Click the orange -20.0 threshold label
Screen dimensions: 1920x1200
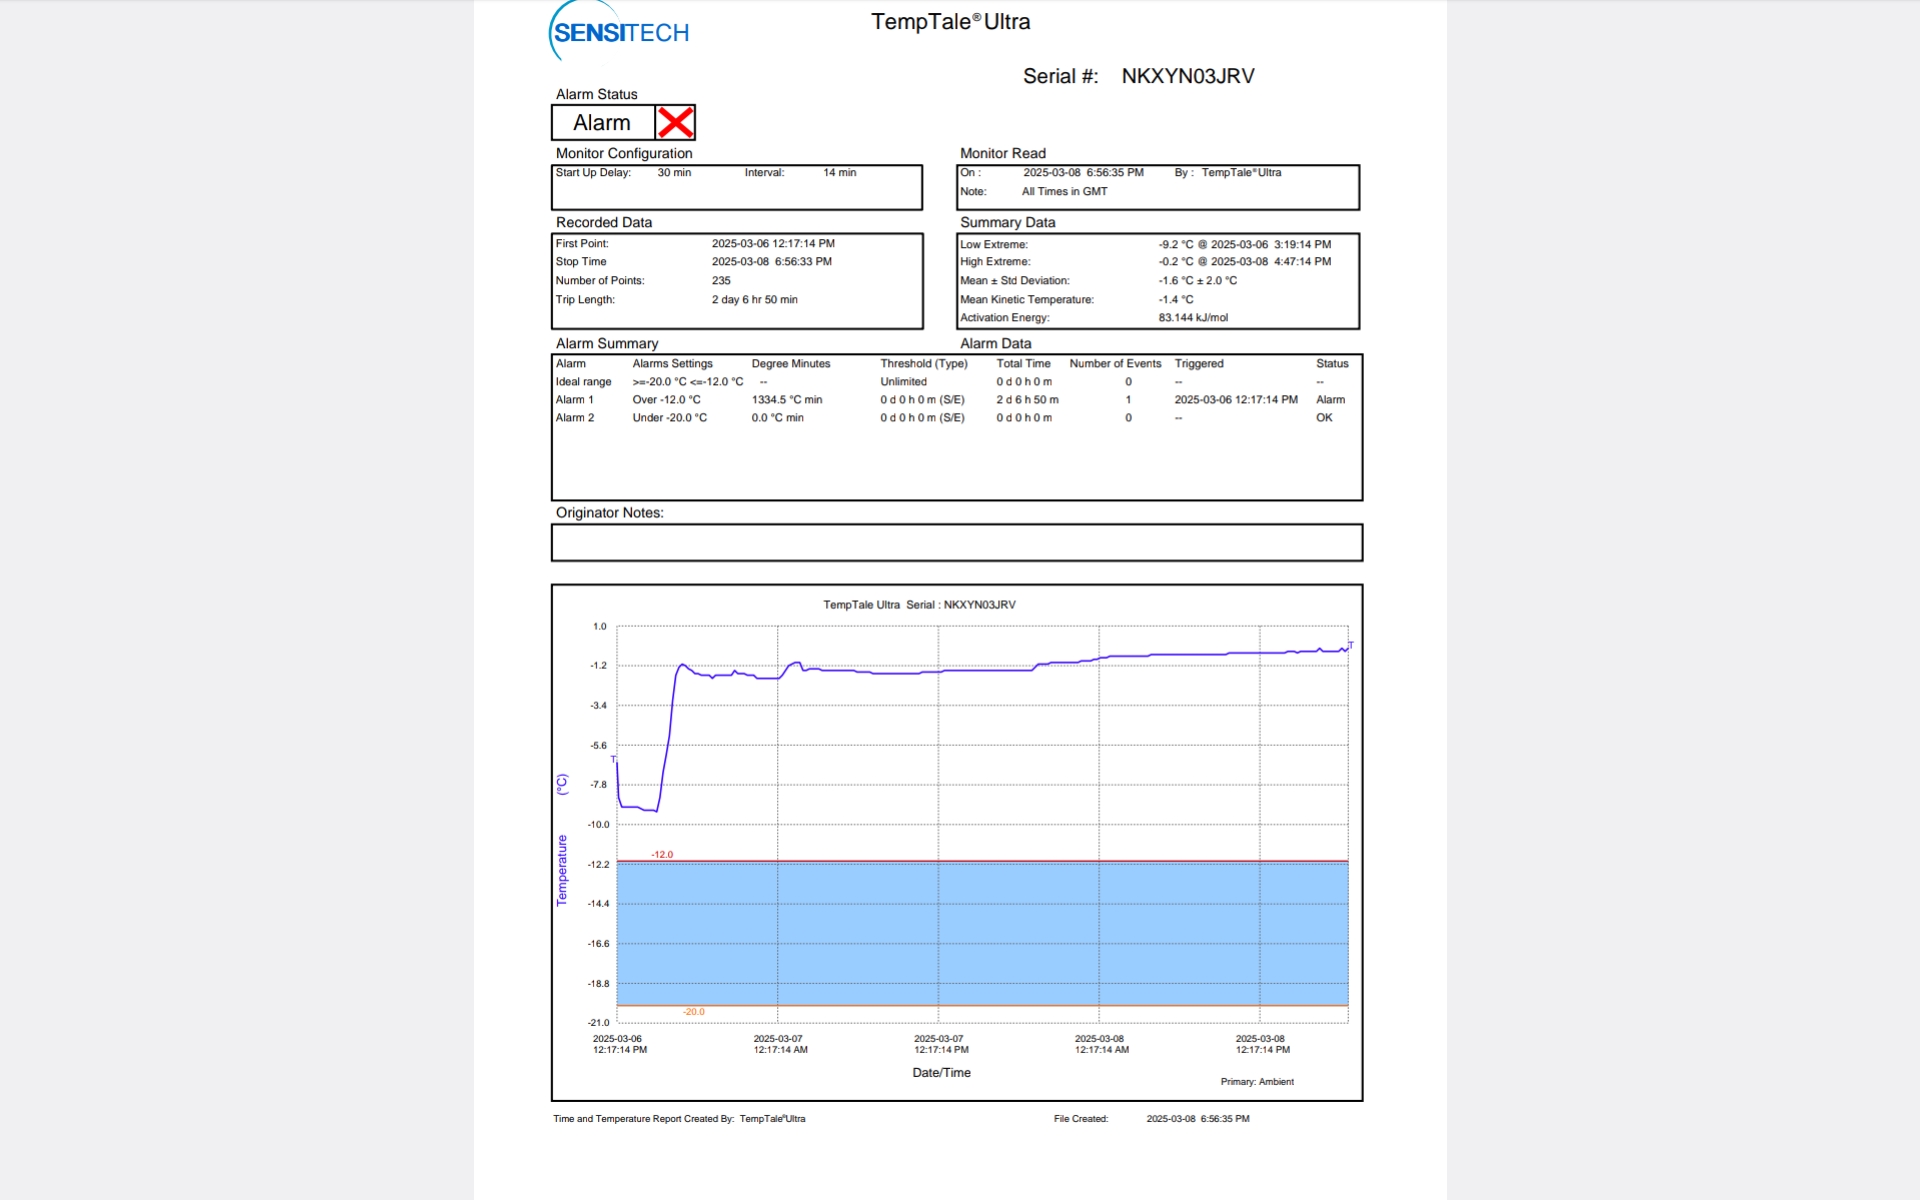coord(694,1012)
